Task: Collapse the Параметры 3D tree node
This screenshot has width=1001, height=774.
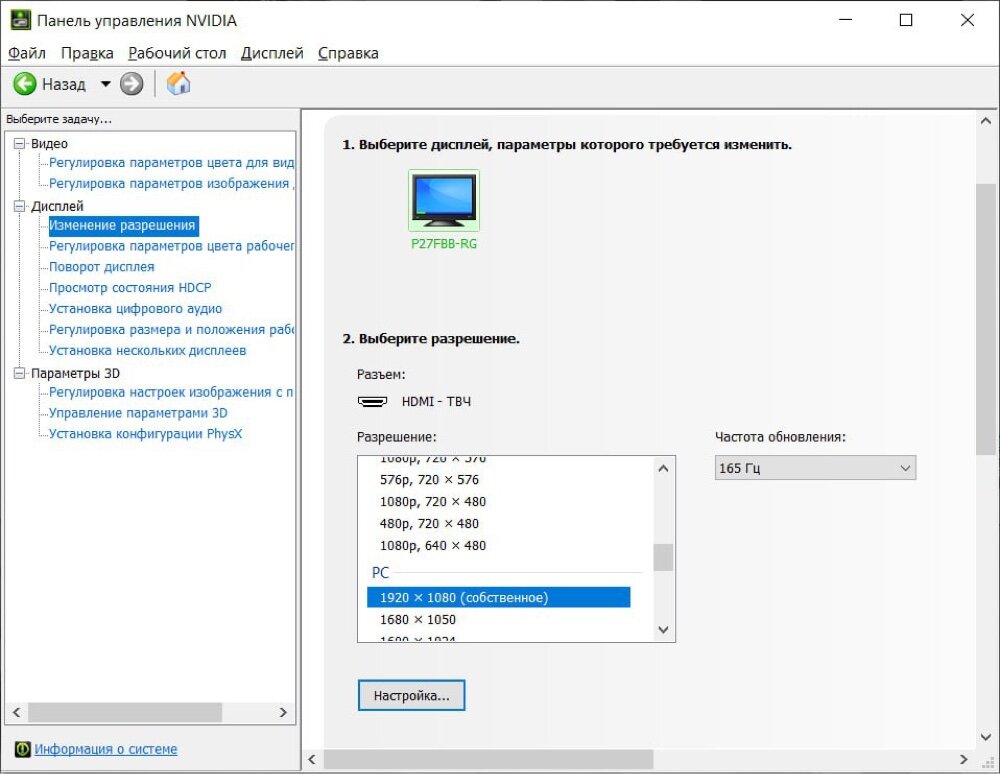Action: pyautogui.click(x=20, y=373)
